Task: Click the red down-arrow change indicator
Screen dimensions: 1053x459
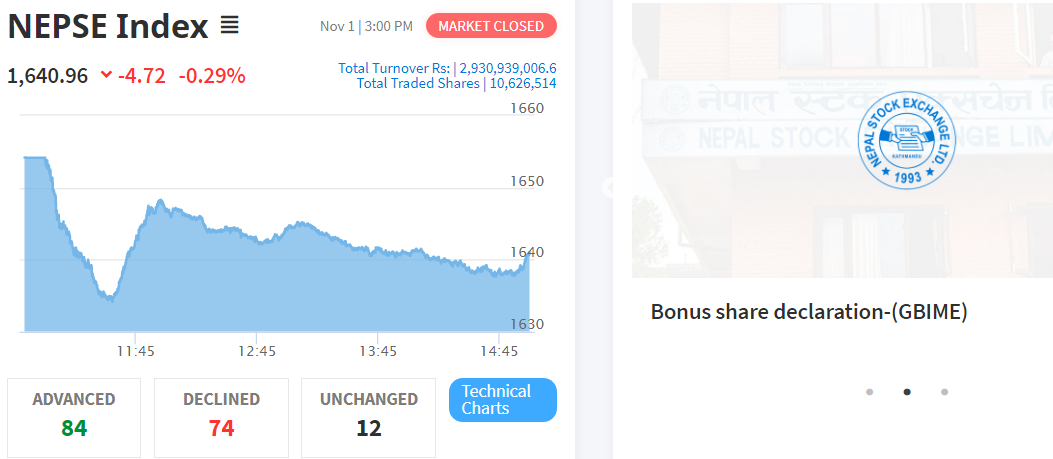Action: [x=106, y=75]
